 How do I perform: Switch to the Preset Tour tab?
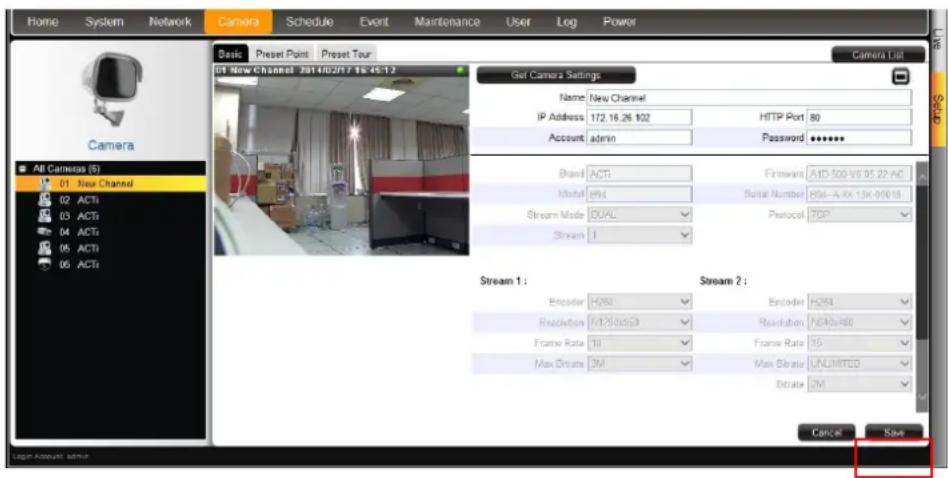click(346, 54)
